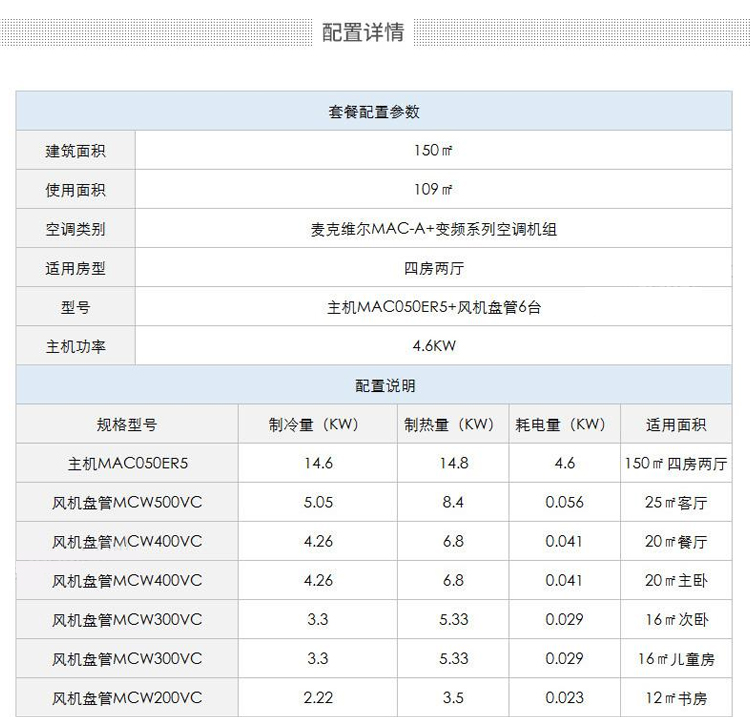This screenshot has height=725, width=750.
Task: Click the 建筑面积 row label
Action: coord(75,151)
